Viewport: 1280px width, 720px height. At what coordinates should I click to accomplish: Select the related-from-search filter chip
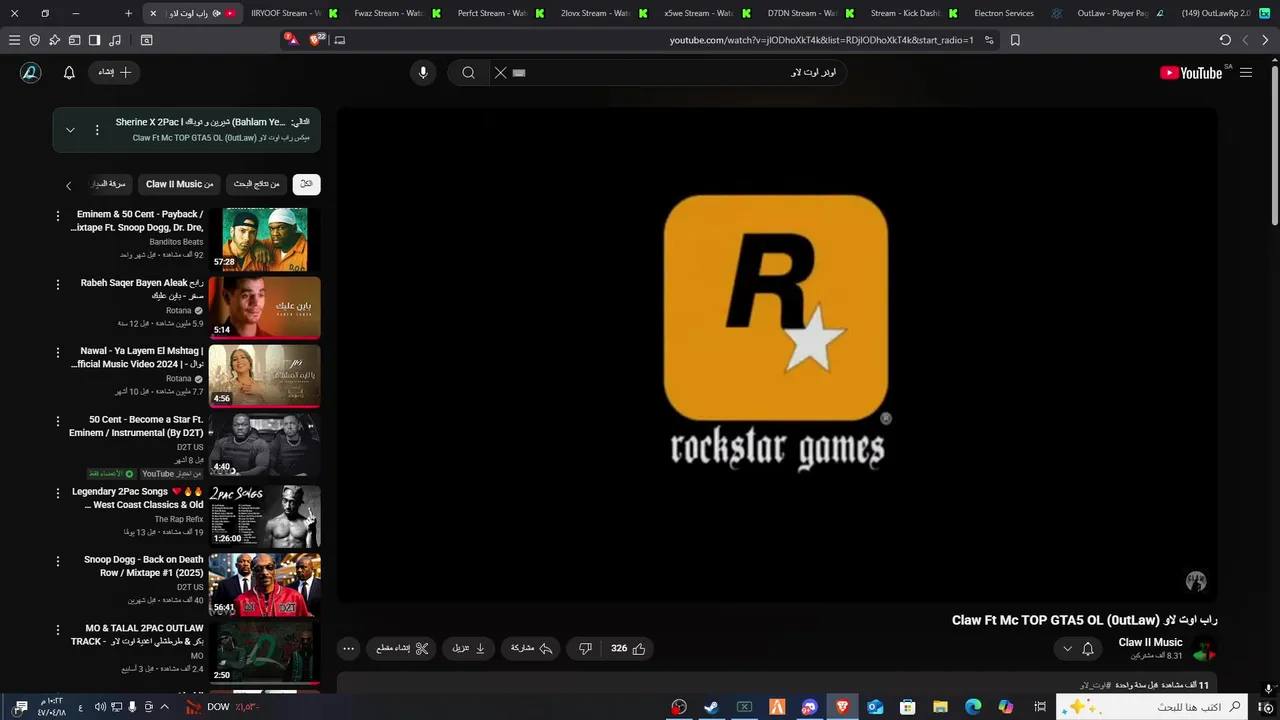(256, 184)
